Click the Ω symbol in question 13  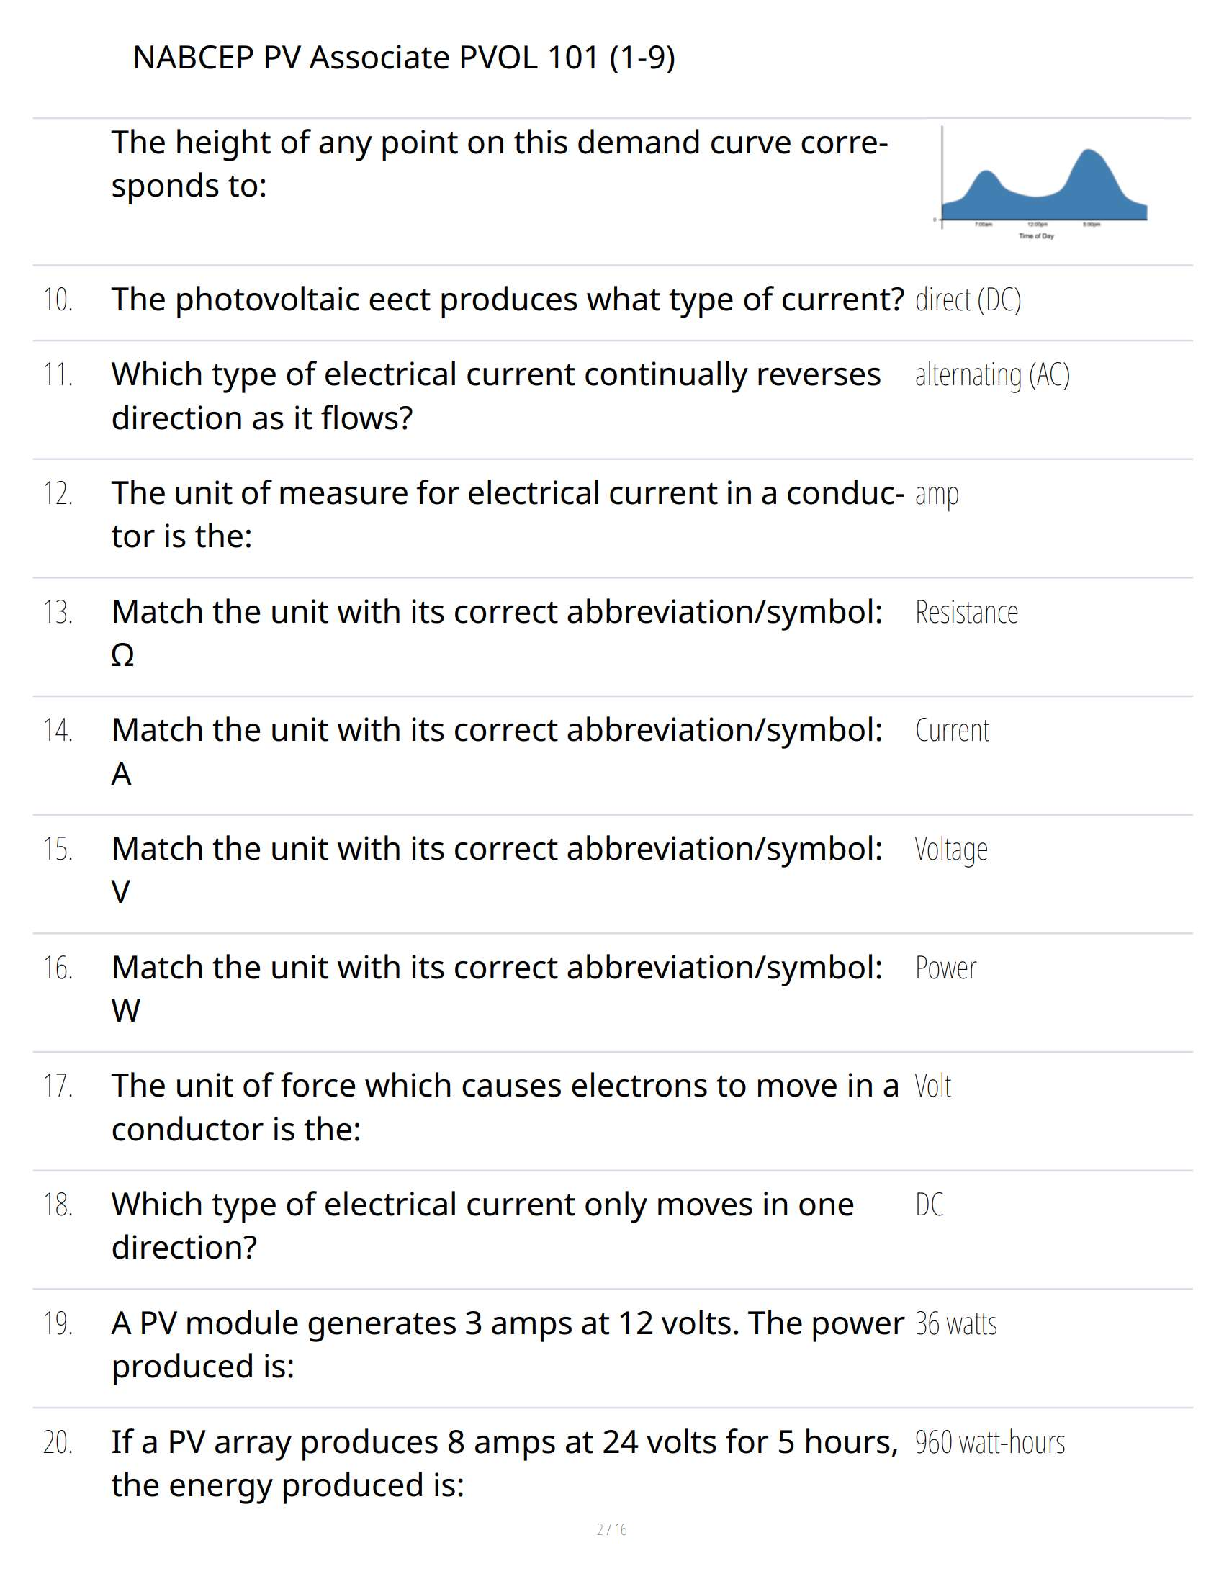coord(122,656)
